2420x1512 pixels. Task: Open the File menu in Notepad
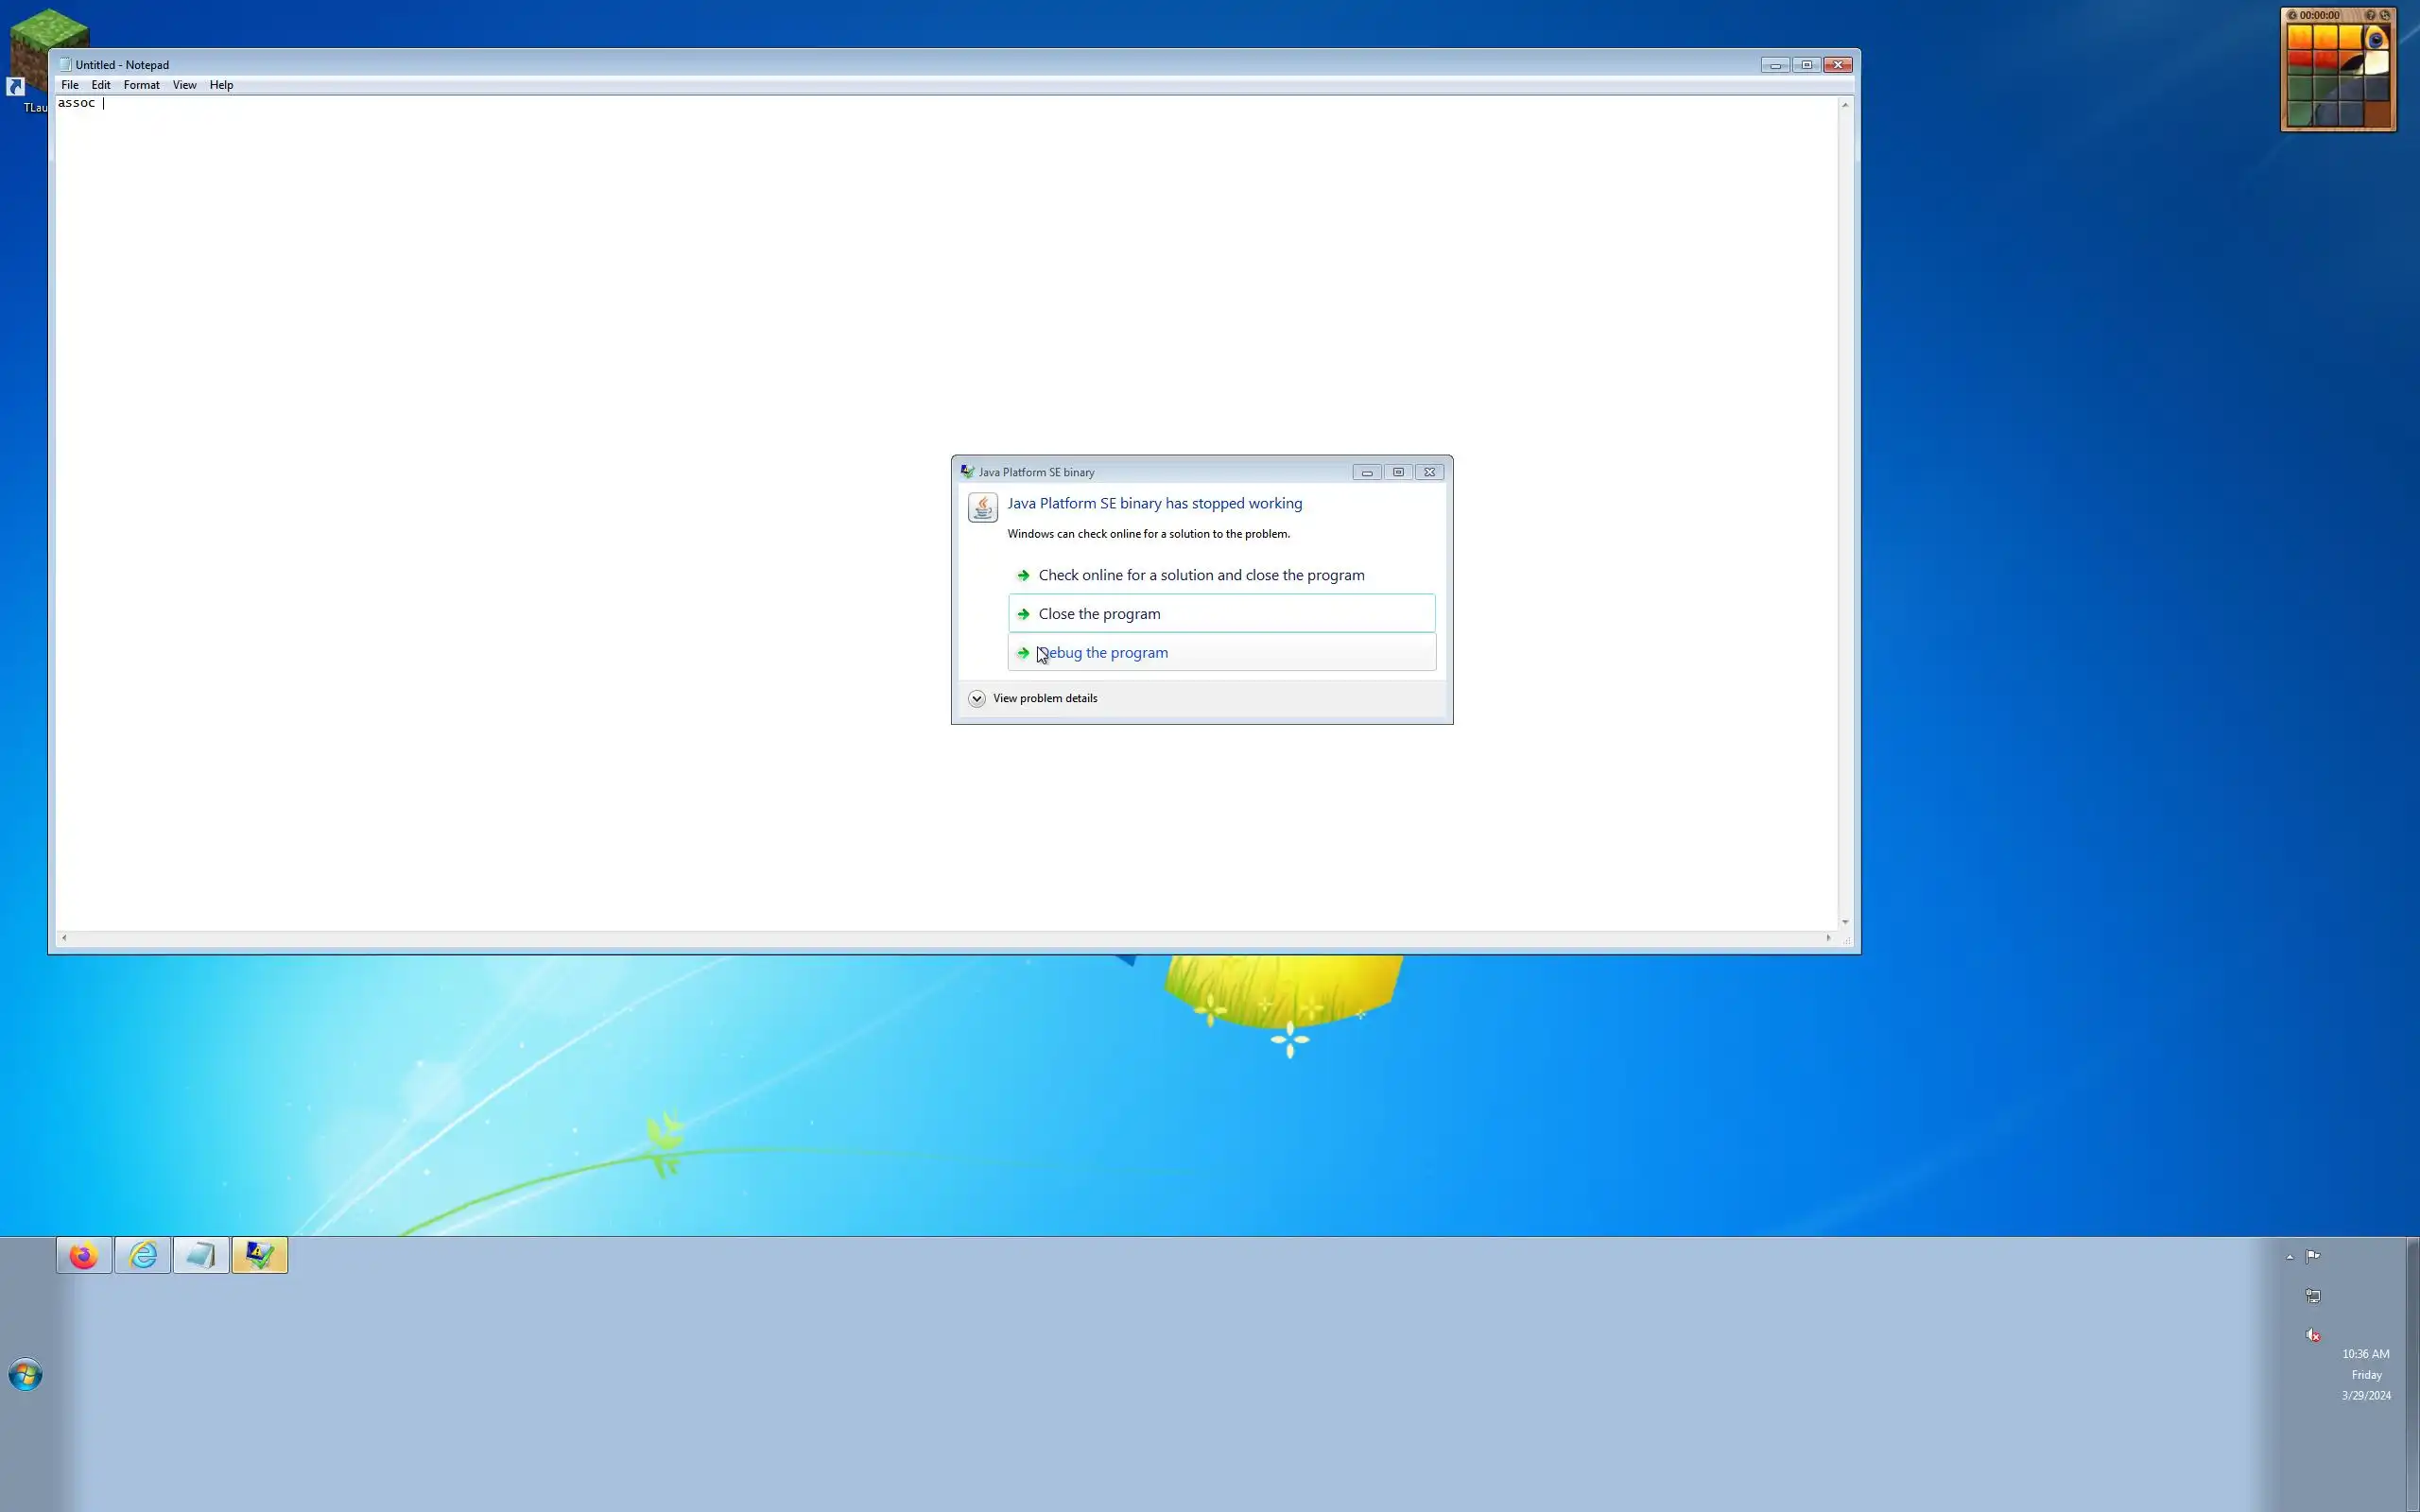[x=70, y=85]
